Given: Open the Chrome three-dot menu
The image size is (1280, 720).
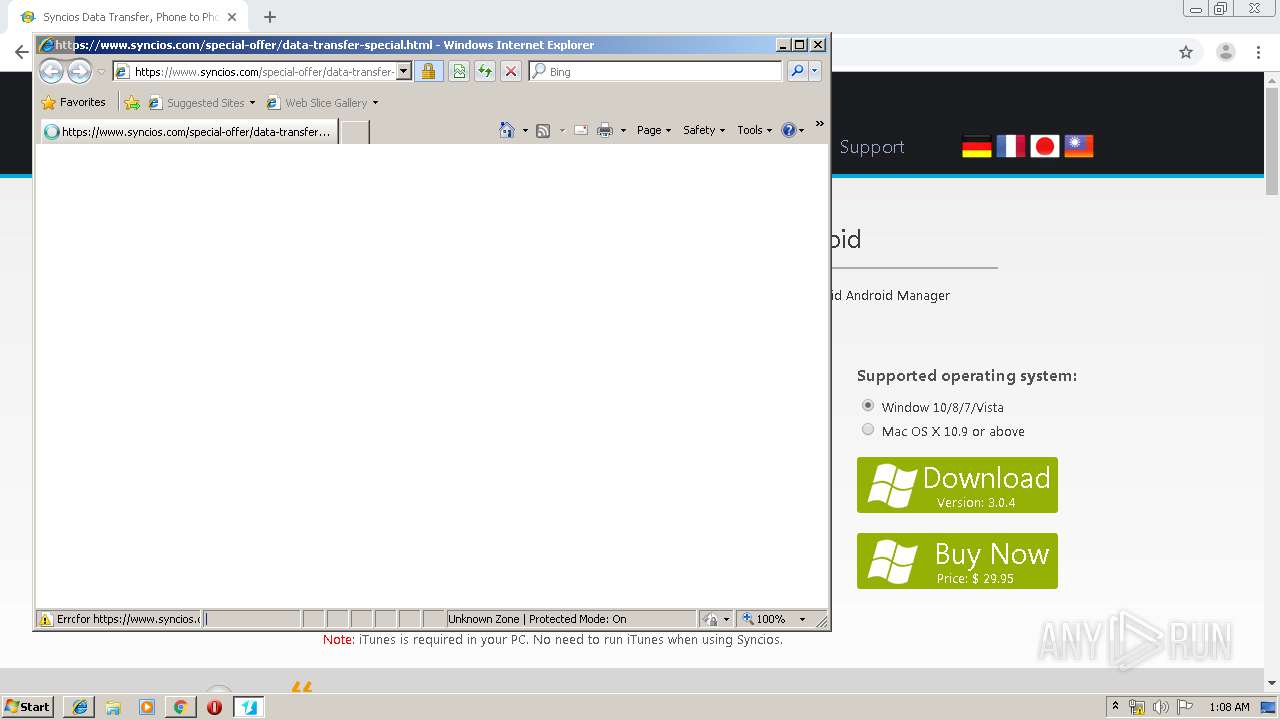Looking at the screenshot, I should coord(1259,52).
